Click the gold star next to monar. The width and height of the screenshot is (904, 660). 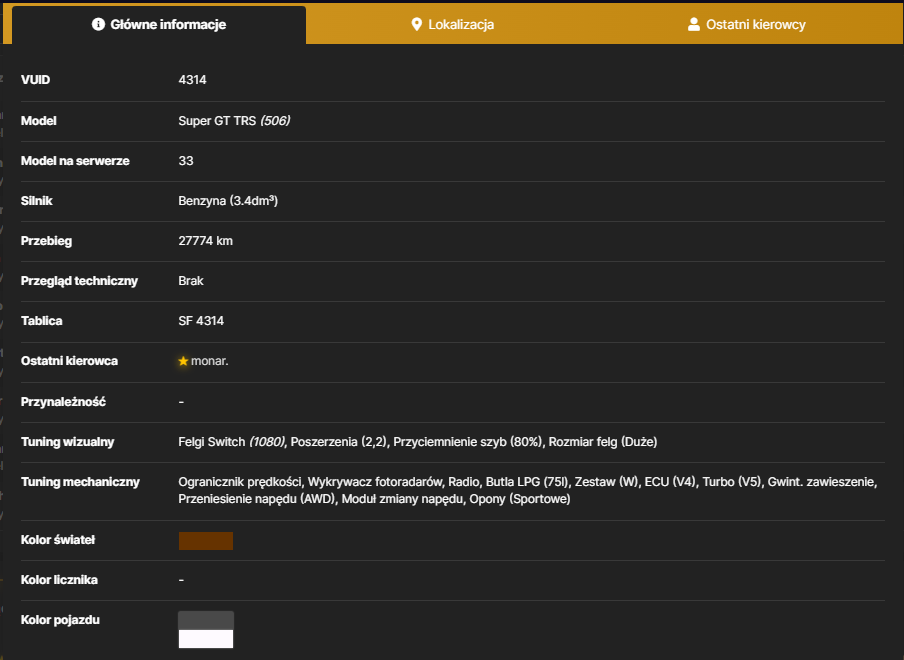point(183,361)
